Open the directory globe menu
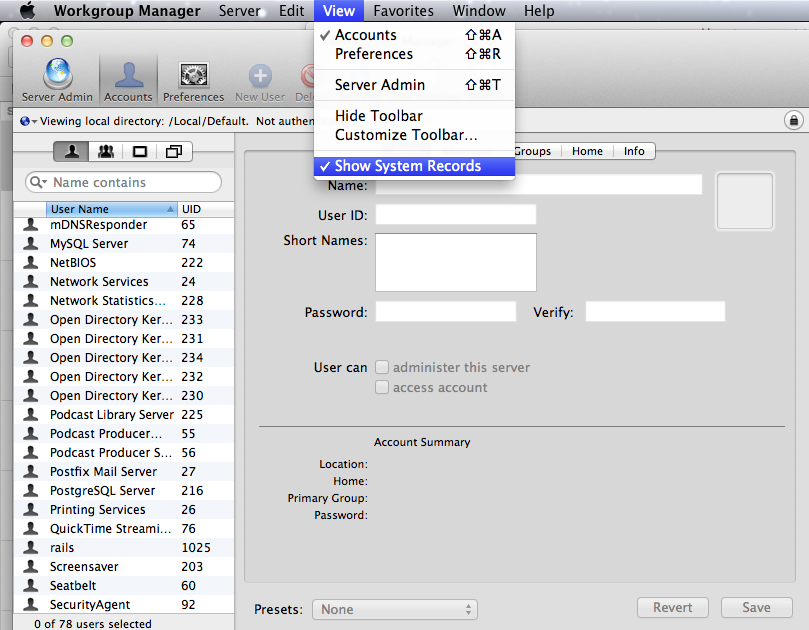 click(28, 121)
